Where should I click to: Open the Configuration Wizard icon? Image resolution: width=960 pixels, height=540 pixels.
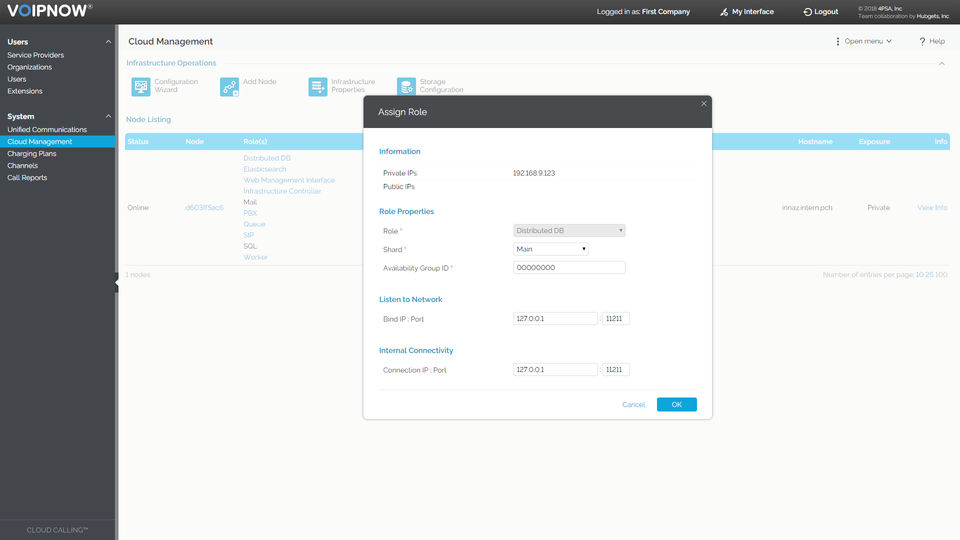pos(141,86)
